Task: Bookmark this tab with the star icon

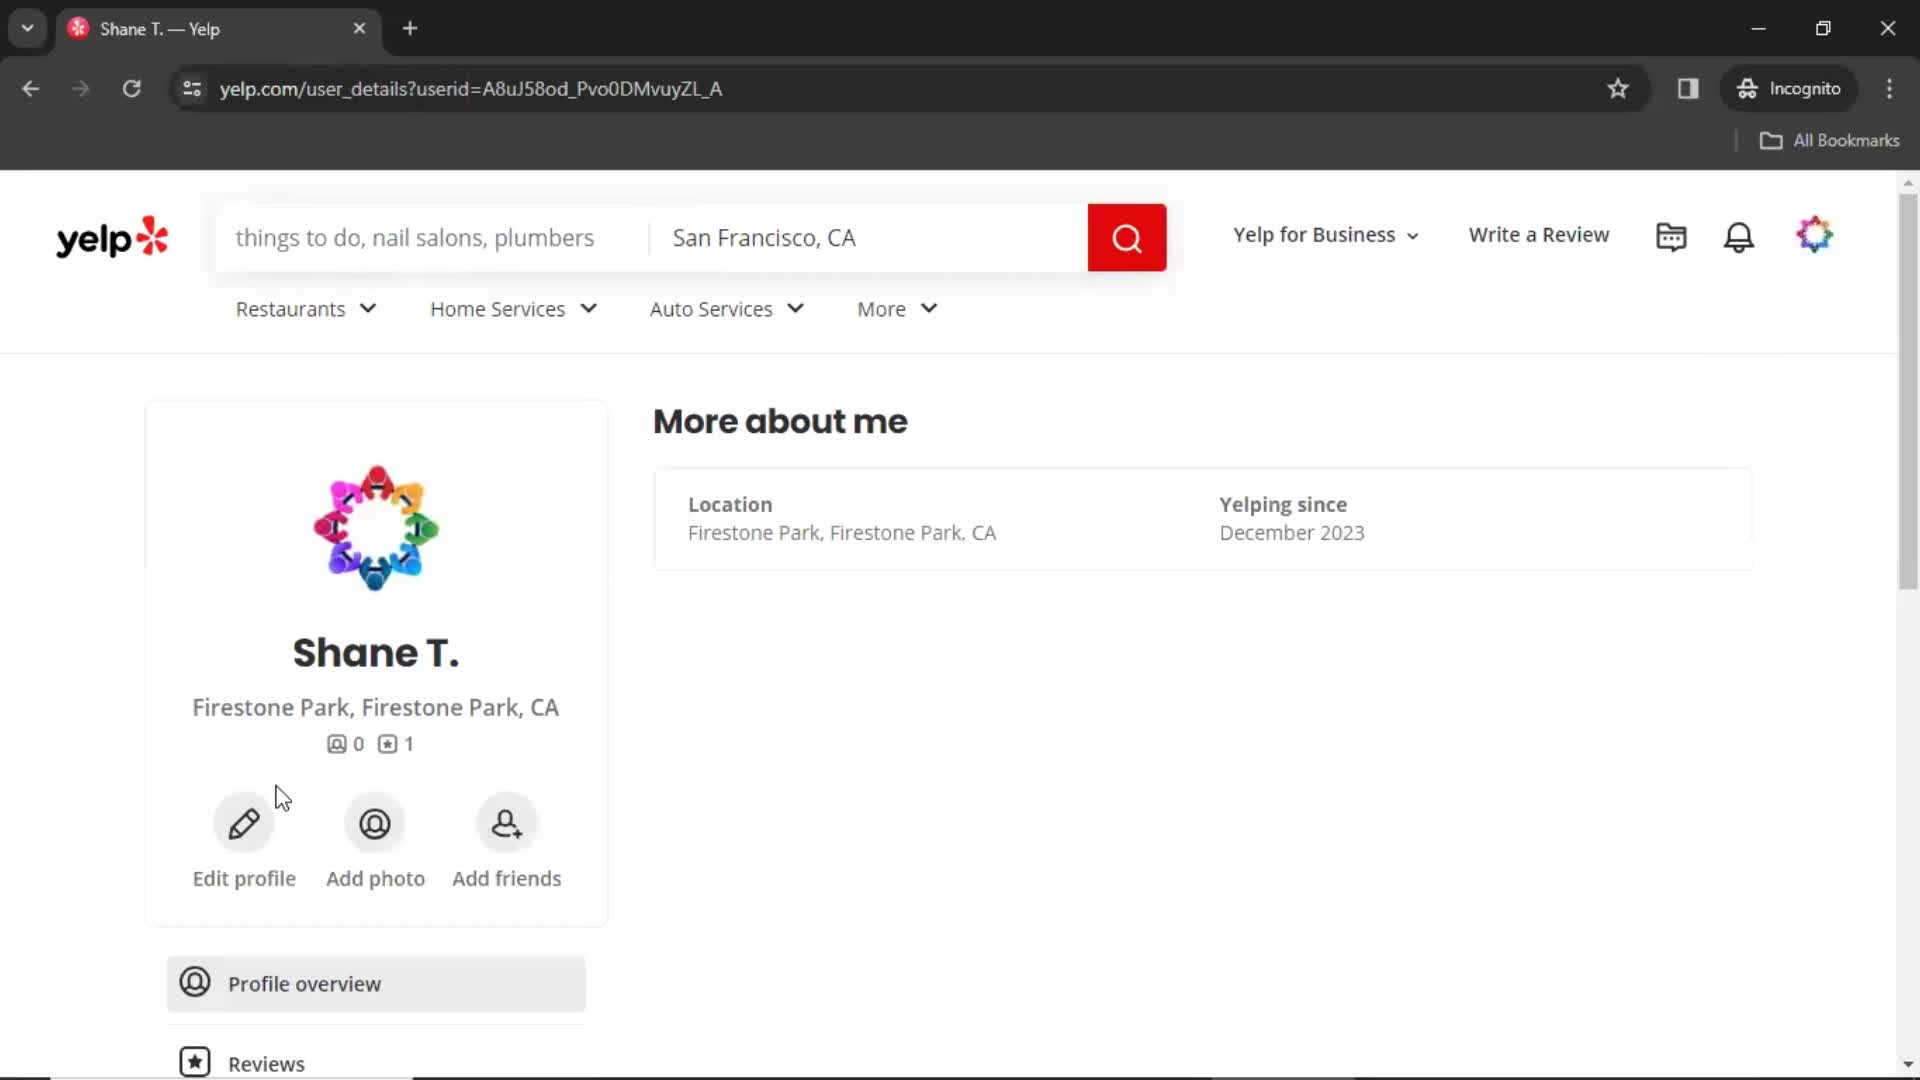Action: (1618, 89)
